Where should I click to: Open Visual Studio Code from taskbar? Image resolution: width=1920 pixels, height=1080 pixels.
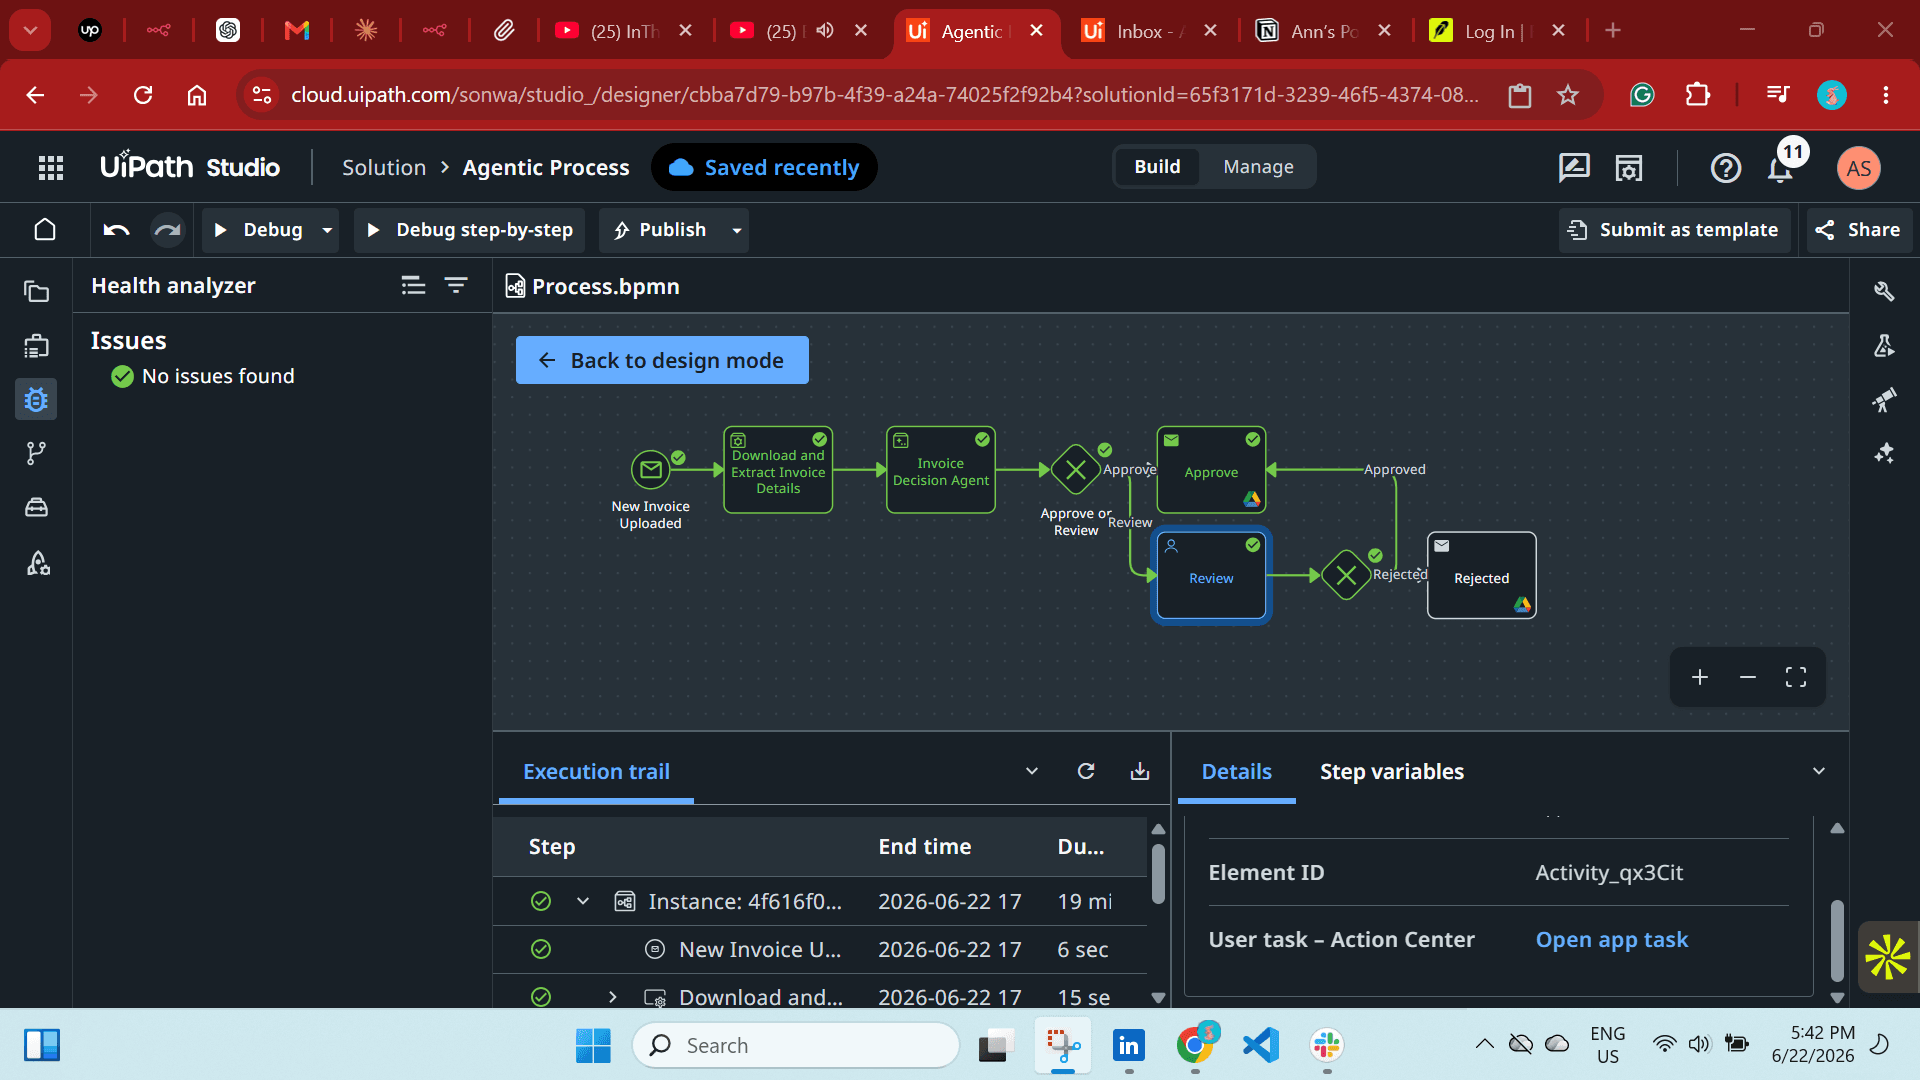1261,1045
